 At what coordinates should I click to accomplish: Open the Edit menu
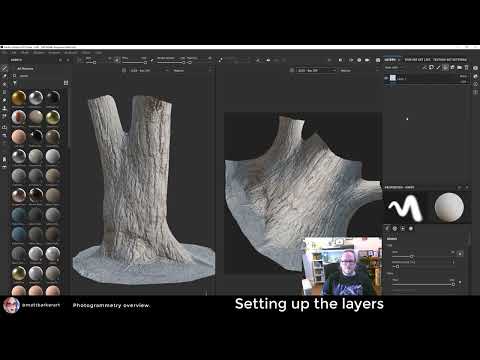(x=14, y=53)
